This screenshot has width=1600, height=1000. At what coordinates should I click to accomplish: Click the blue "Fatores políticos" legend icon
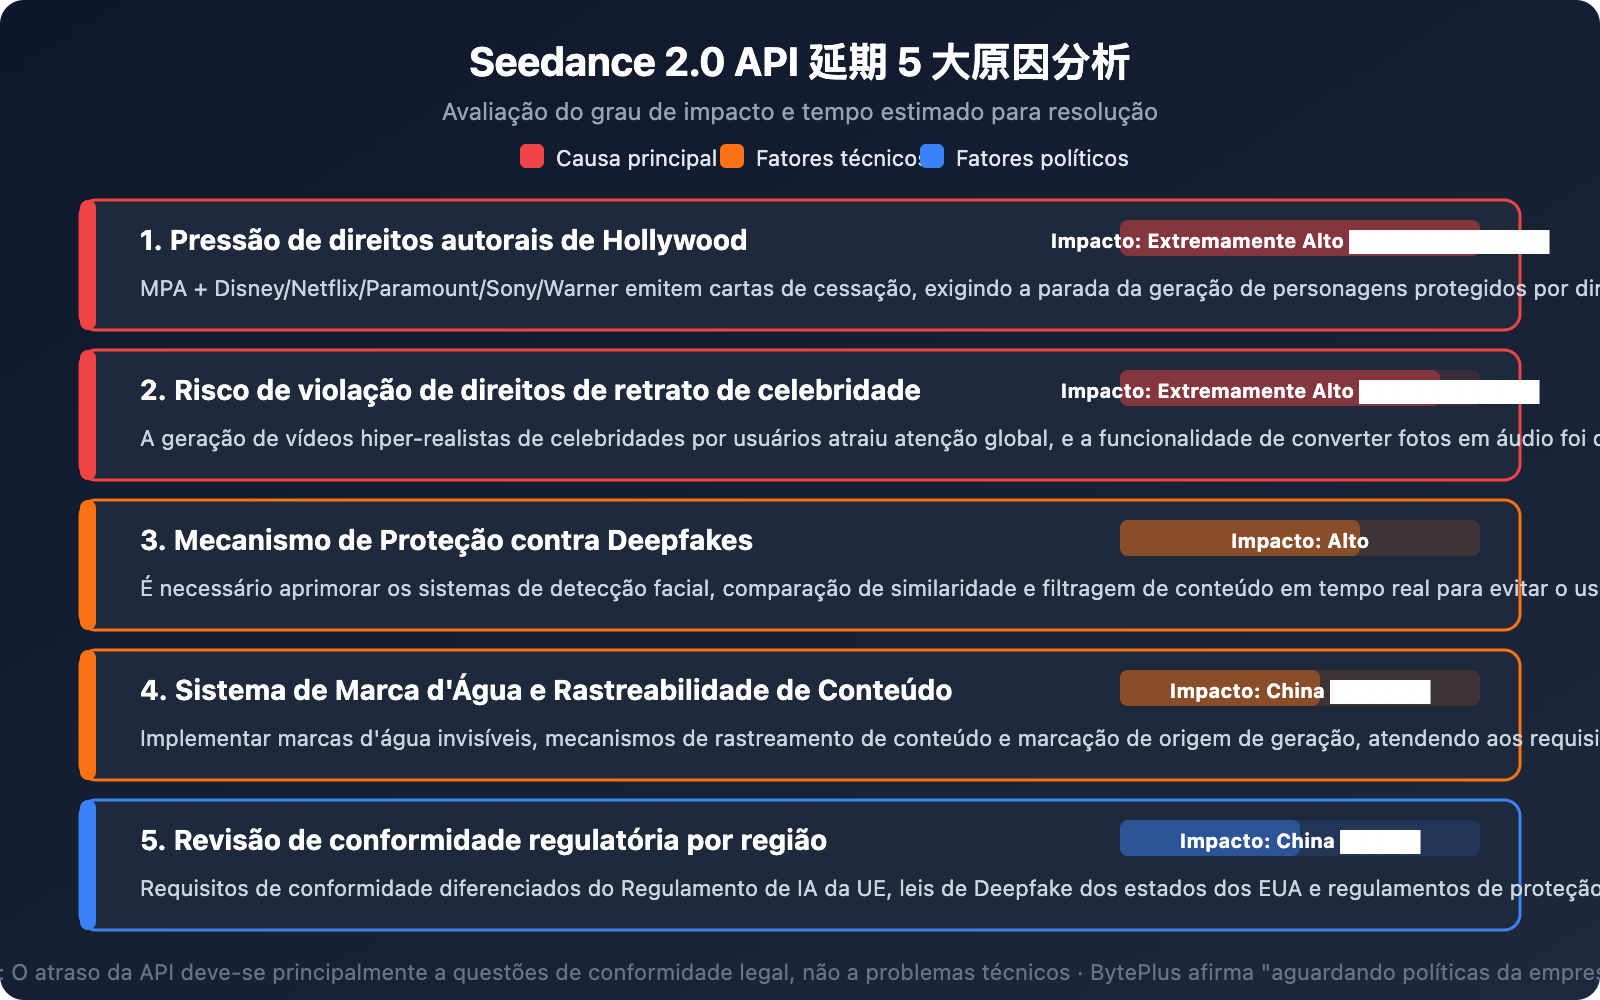coord(931,157)
